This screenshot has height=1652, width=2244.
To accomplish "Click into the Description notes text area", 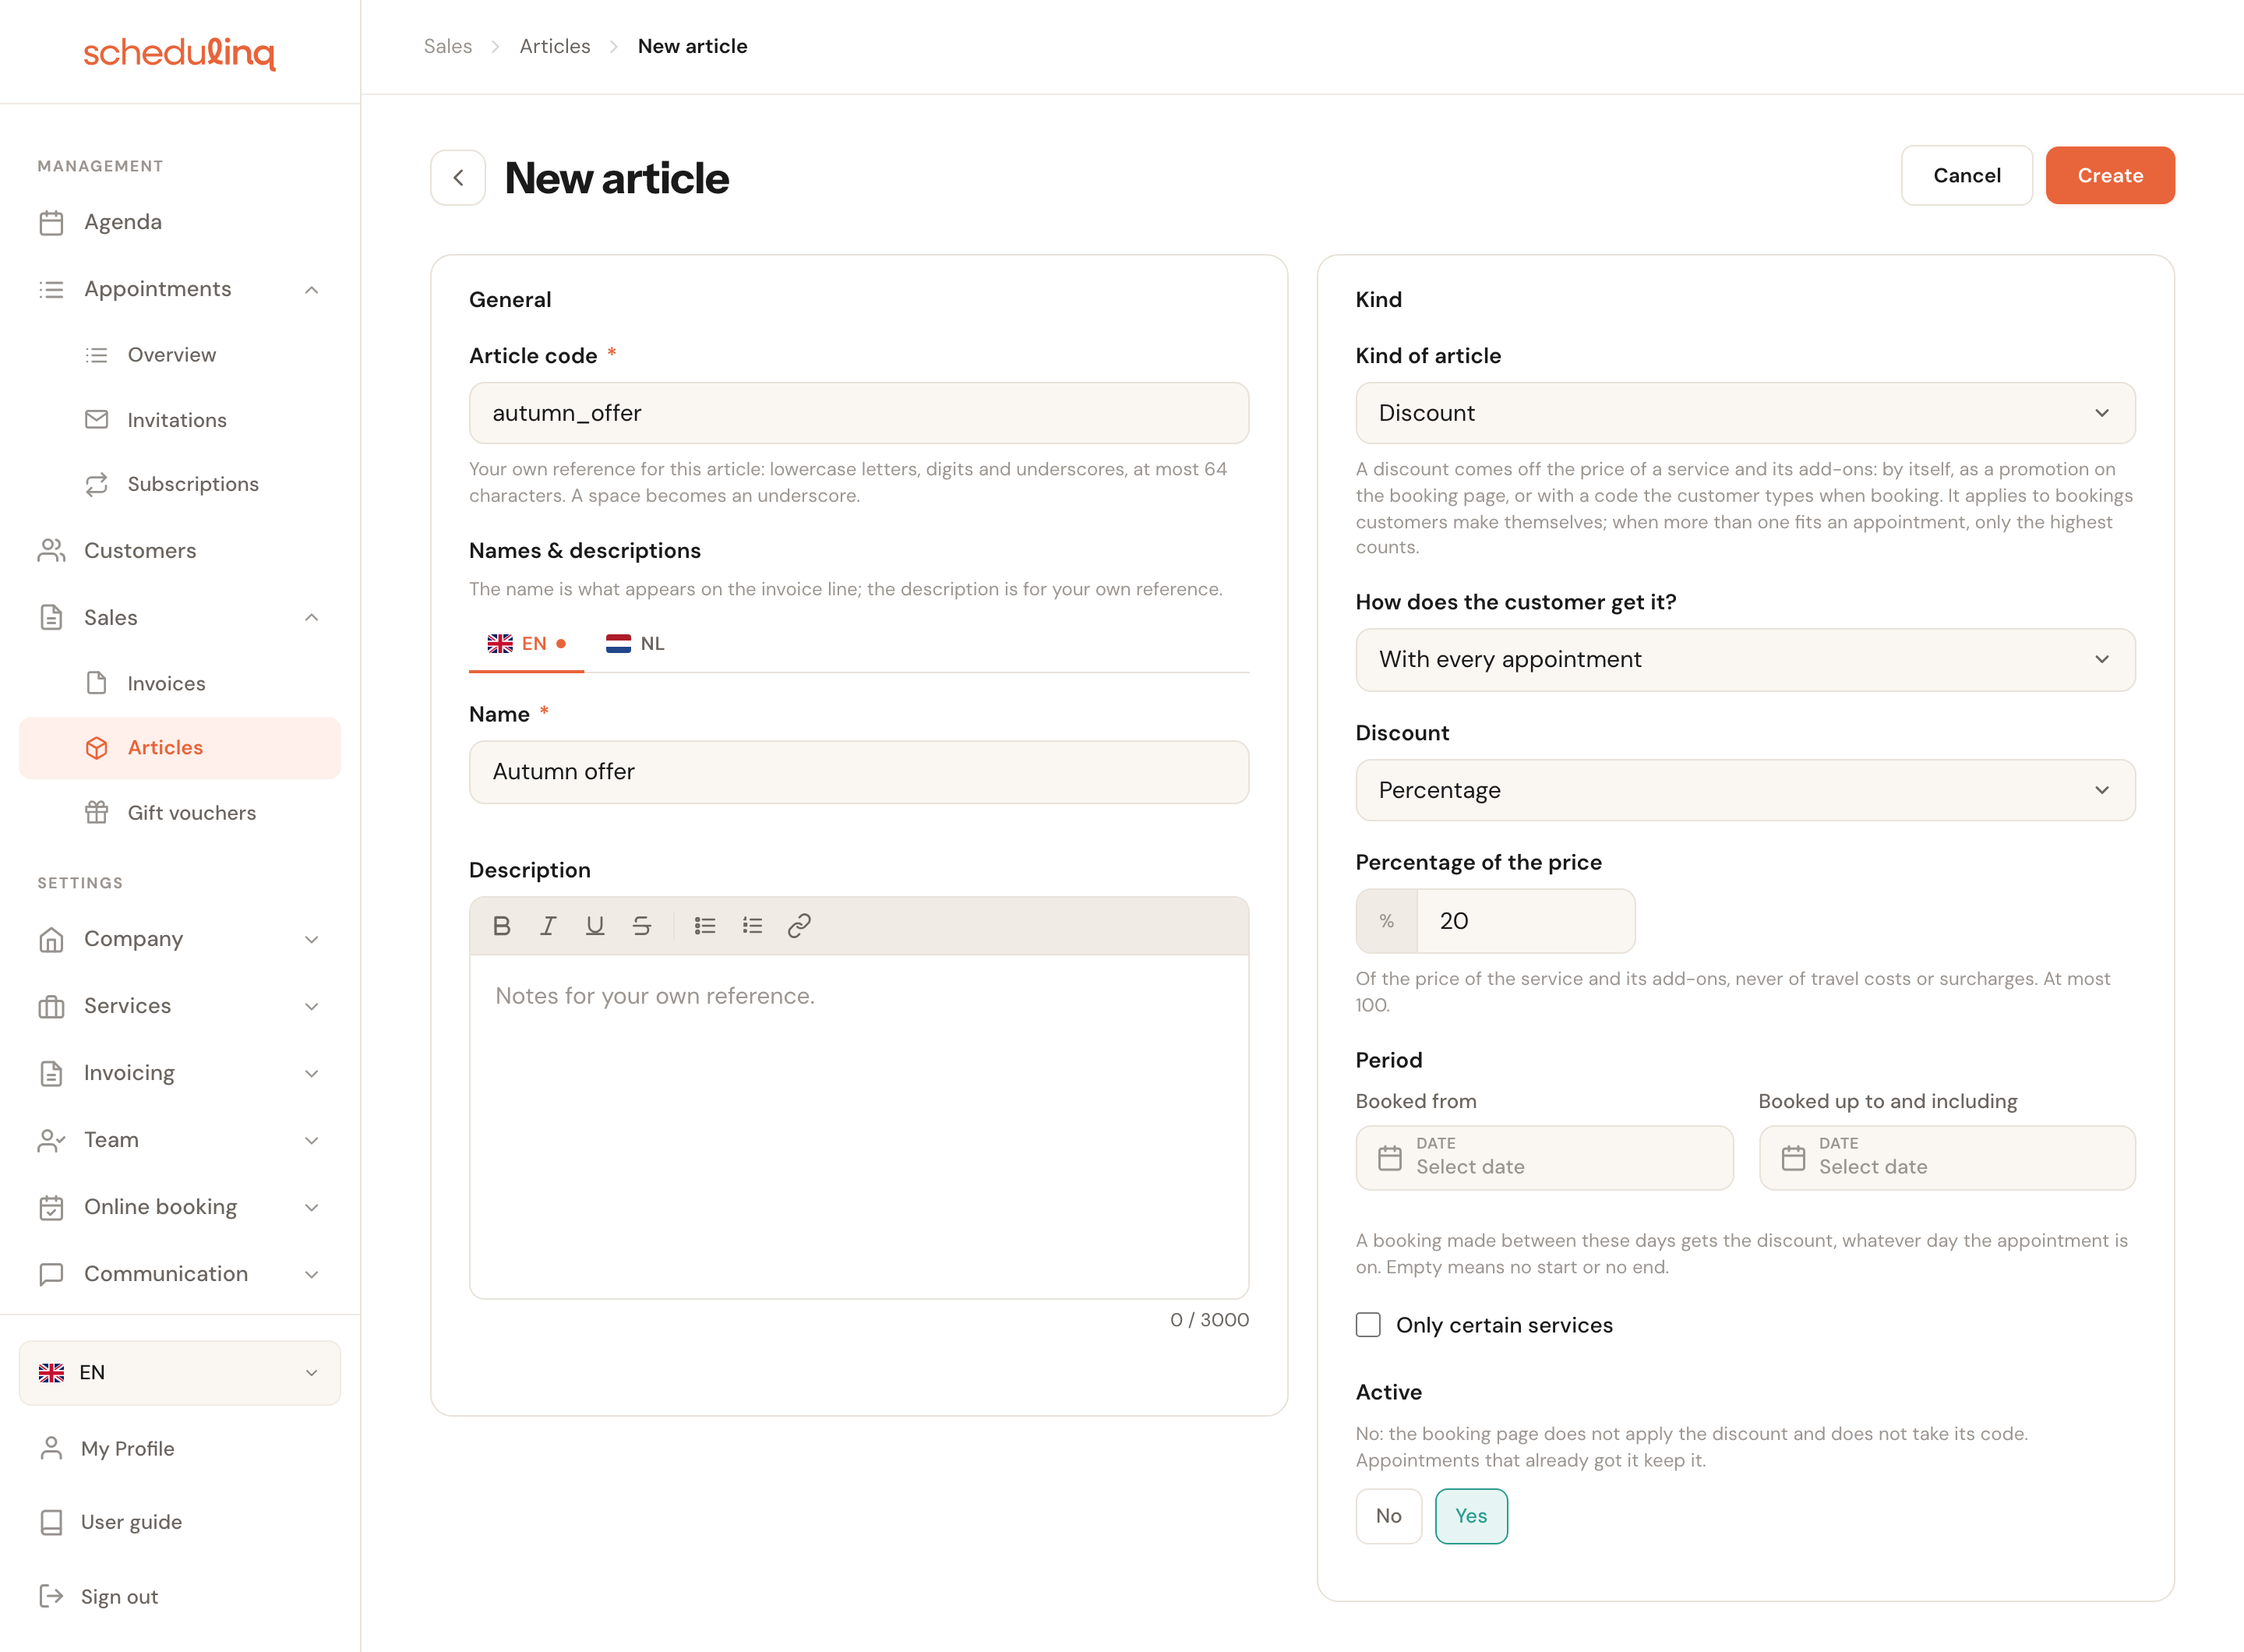I will coord(859,1127).
